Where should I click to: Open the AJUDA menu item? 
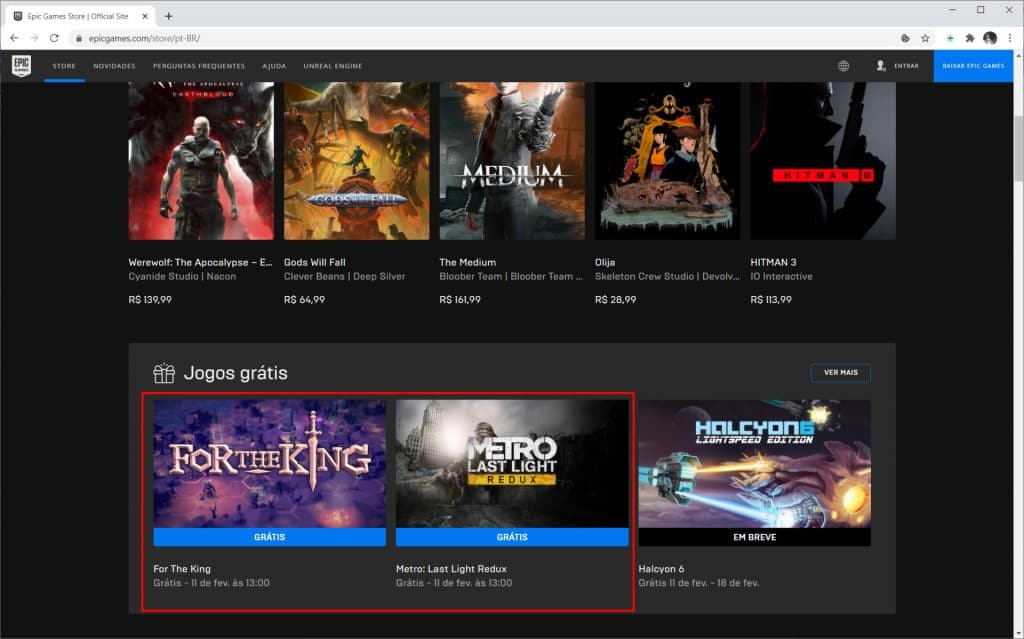pos(274,66)
